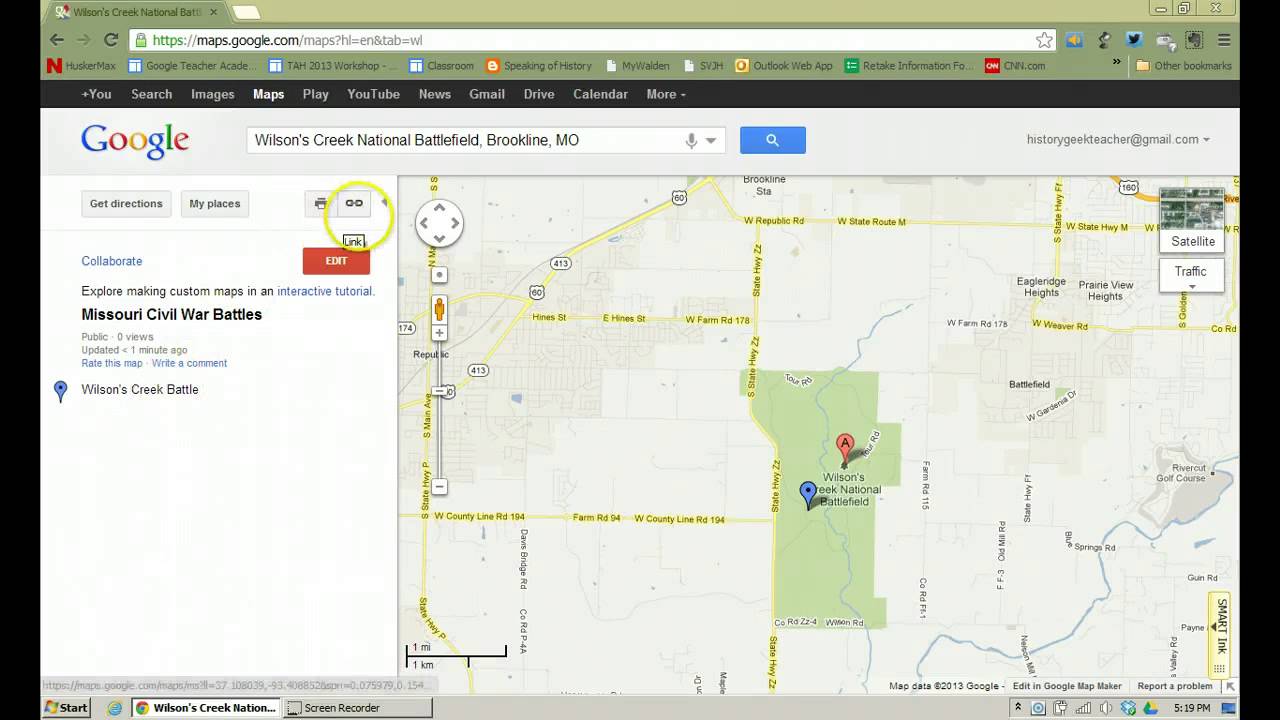
Task: Open Calendar in Google bar
Action: pyautogui.click(x=600, y=94)
